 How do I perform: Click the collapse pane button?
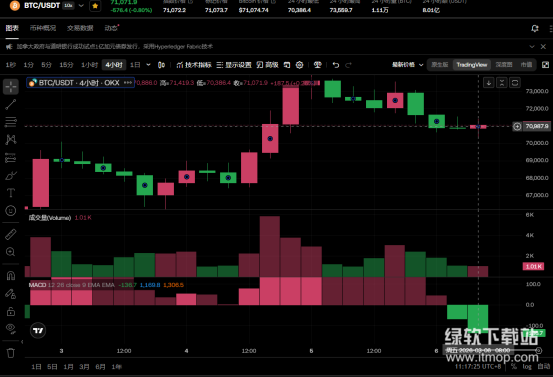click(502, 83)
